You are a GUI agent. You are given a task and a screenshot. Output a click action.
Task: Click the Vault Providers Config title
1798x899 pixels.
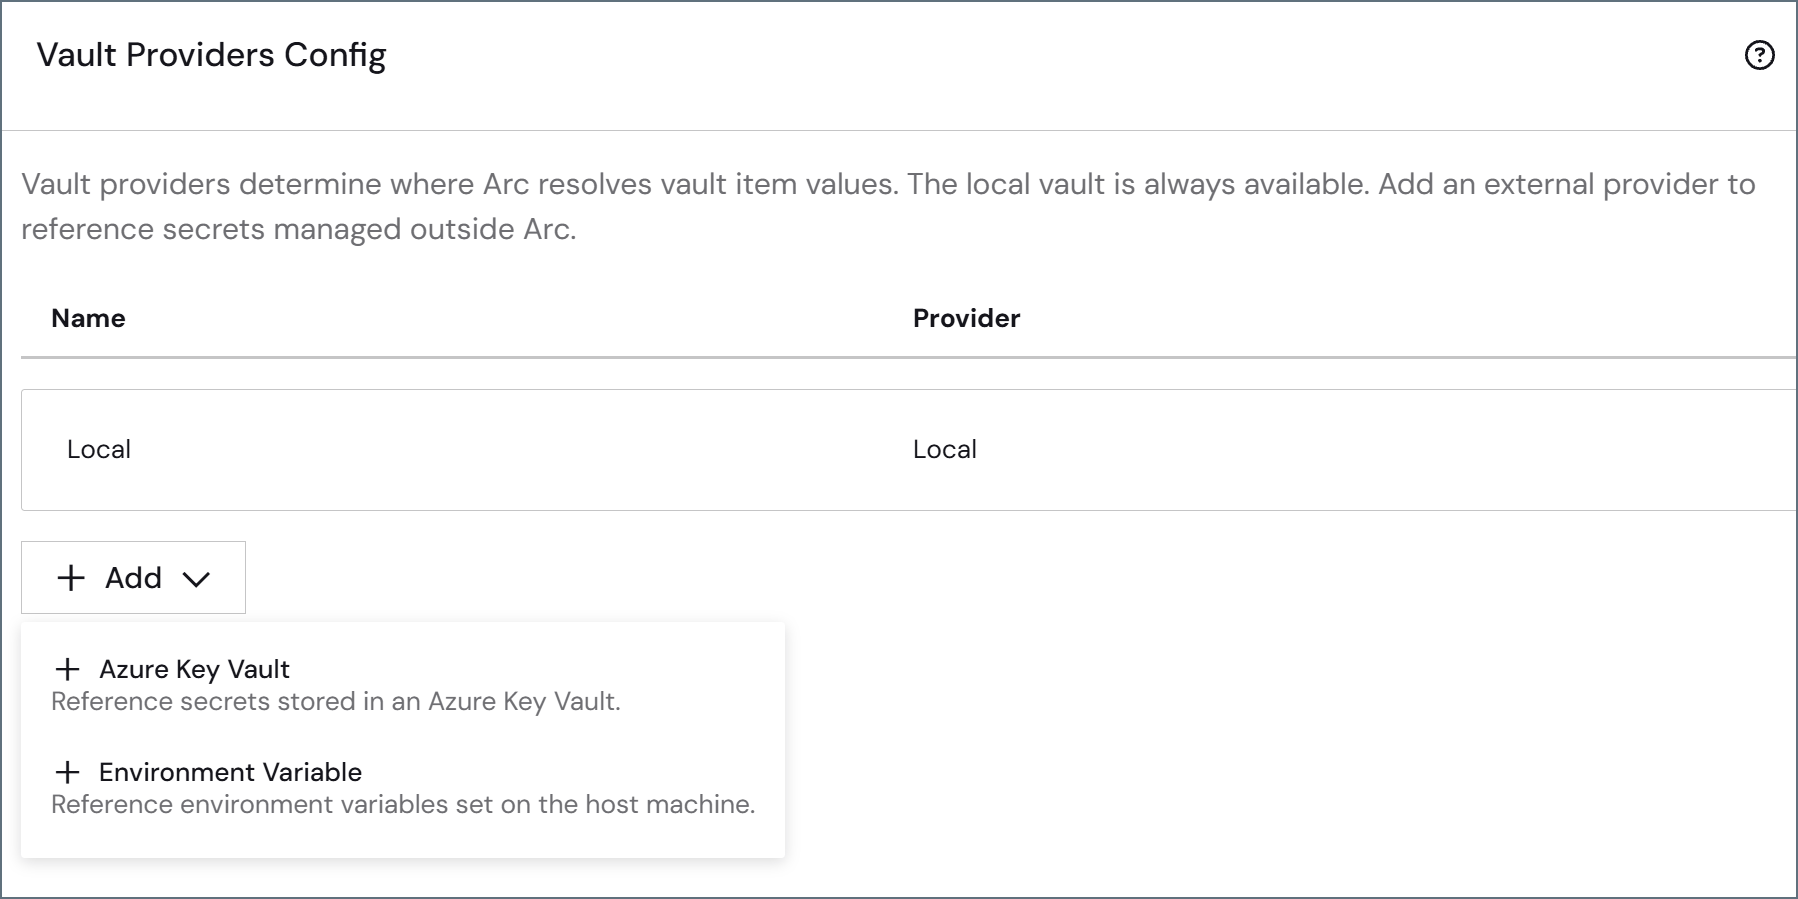click(x=211, y=55)
